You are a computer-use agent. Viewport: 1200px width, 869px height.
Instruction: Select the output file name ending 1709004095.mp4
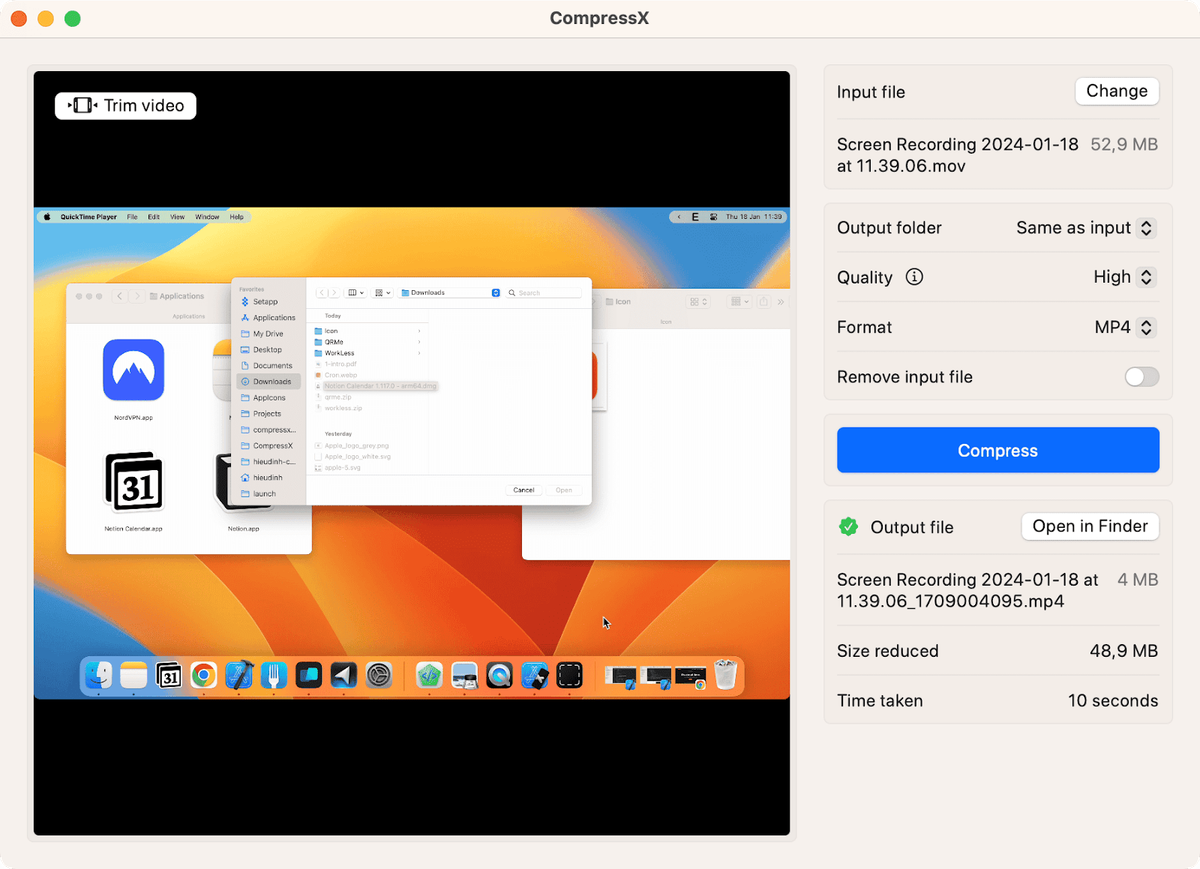pos(968,590)
